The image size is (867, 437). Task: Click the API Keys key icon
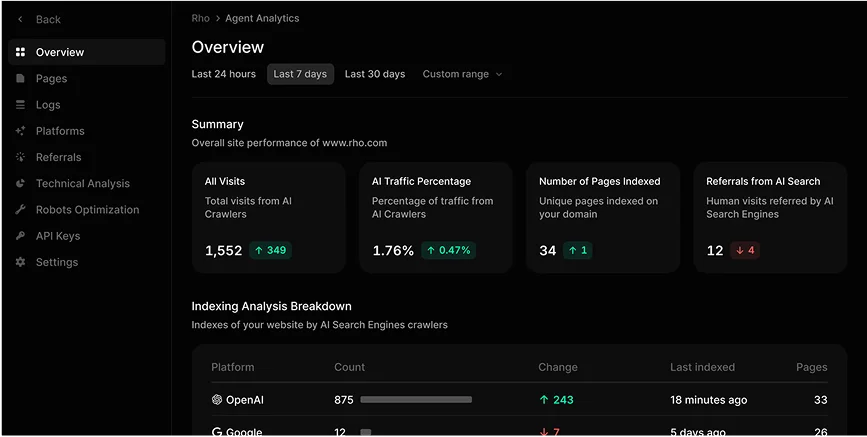coord(20,236)
